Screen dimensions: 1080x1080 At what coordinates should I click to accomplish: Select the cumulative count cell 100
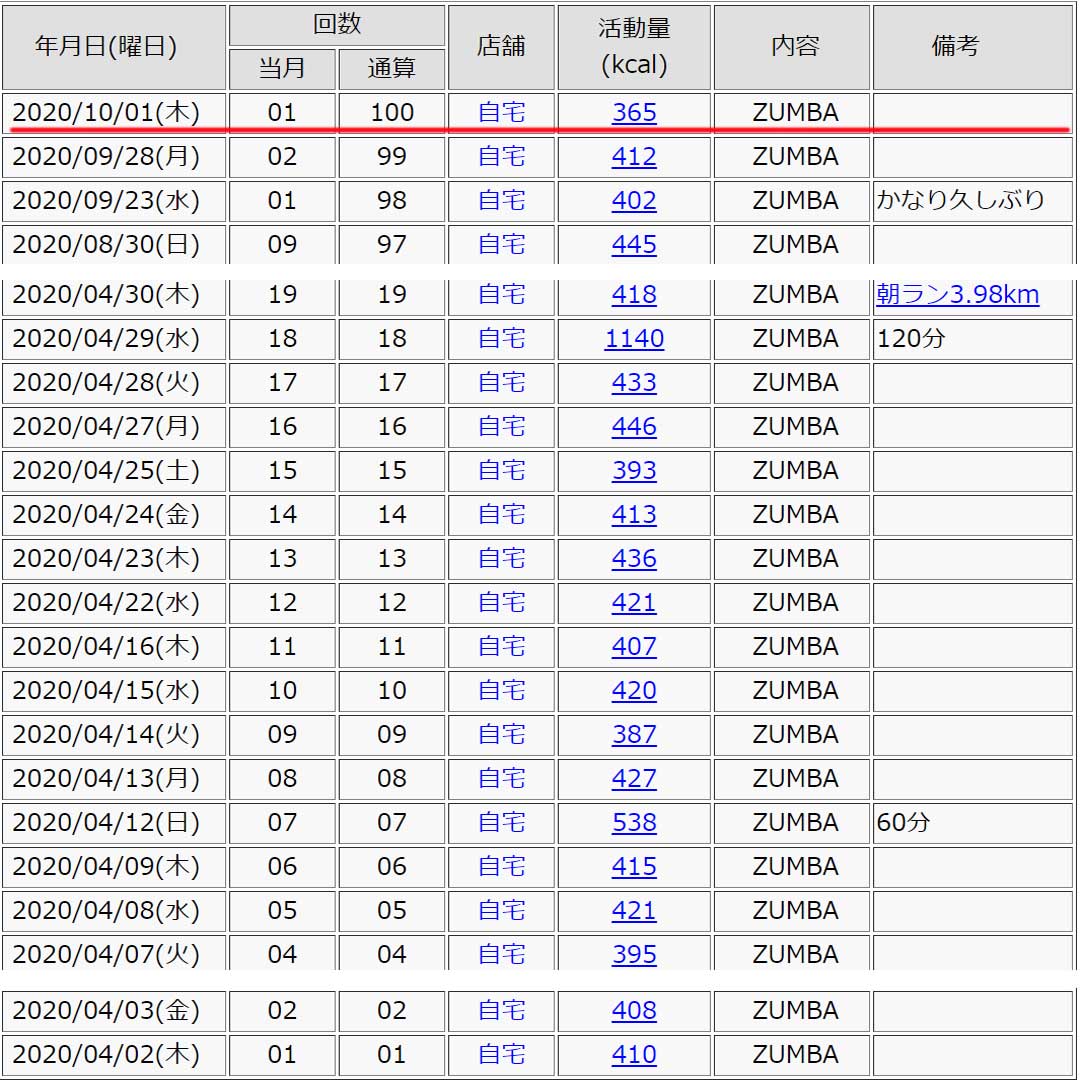[392, 112]
